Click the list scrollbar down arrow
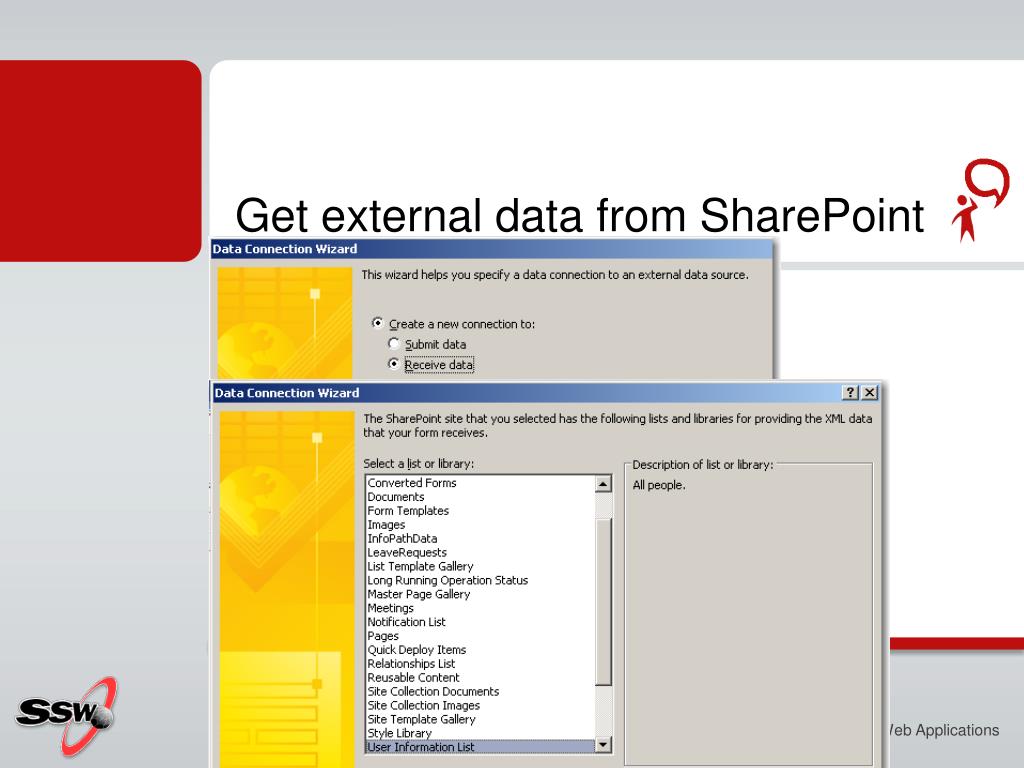Viewport: 1024px width, 768px height. [603, 744]
